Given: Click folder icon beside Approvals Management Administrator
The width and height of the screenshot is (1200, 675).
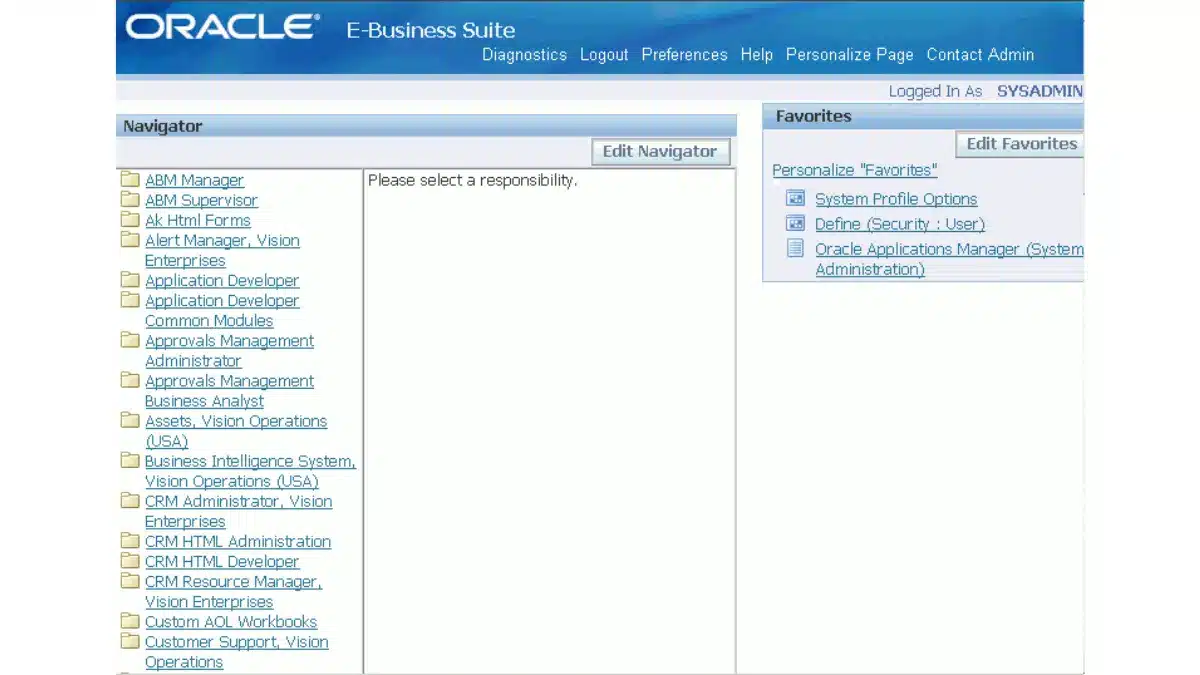Looking at the screenshot, I should [130, 340].
